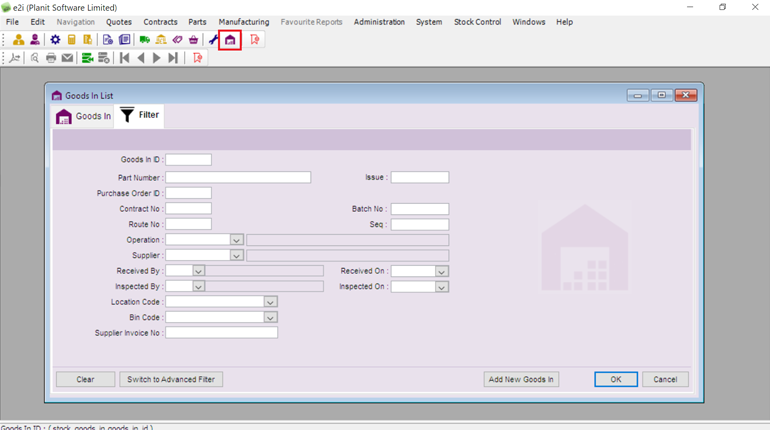
Task: Open the red bookmark icon in top toolbar
Action: (254, 40)
